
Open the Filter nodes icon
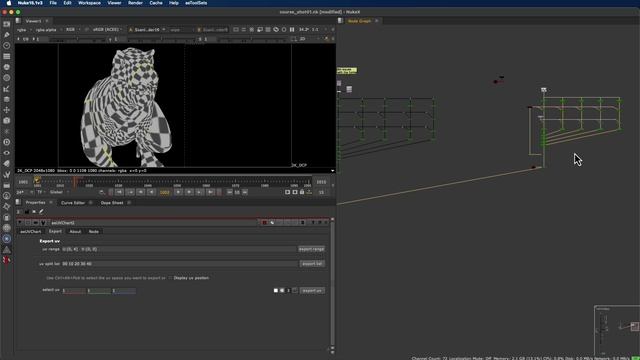(7, 78)
